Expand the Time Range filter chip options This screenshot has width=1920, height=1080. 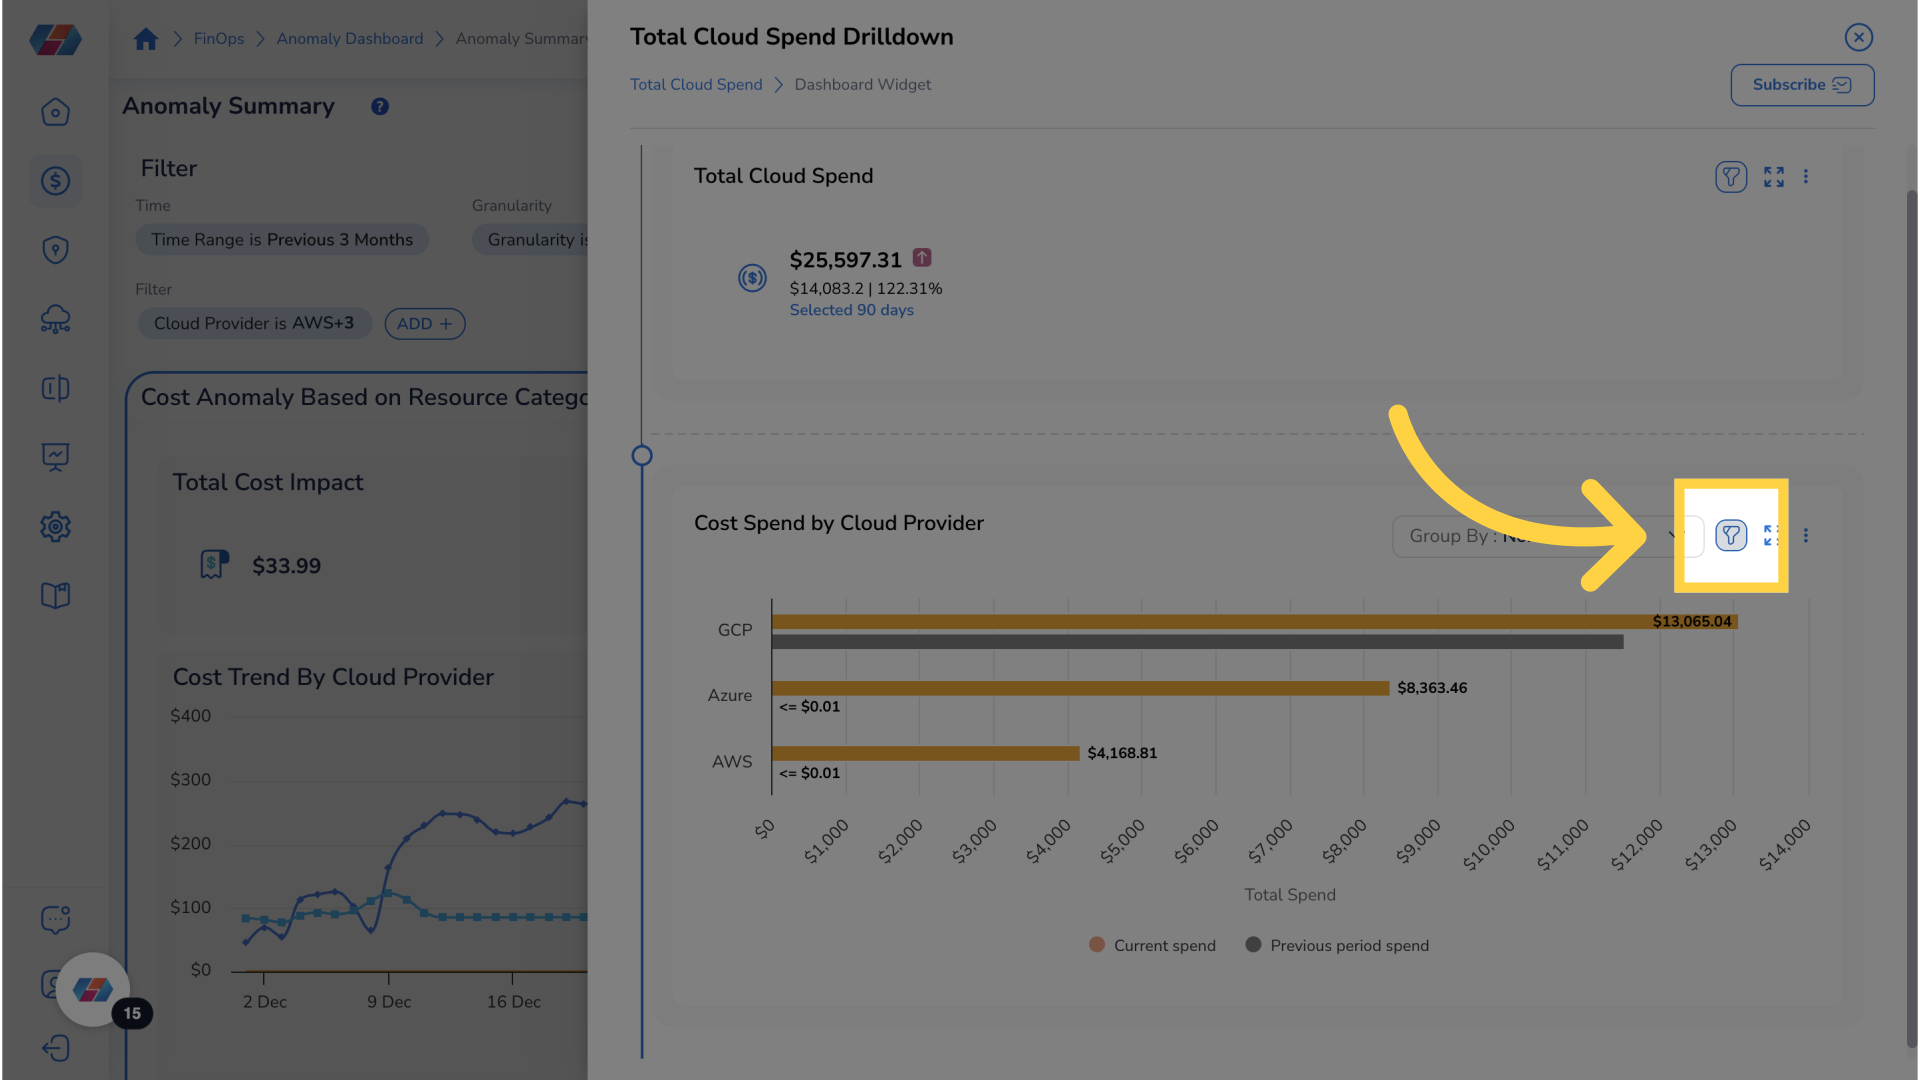point(282,239)
